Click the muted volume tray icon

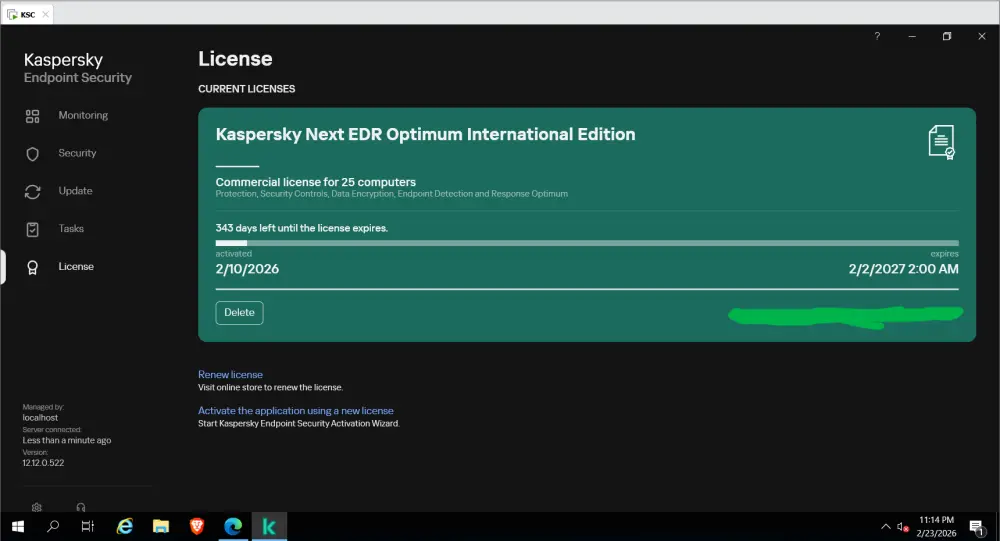[x=902, y=527]
